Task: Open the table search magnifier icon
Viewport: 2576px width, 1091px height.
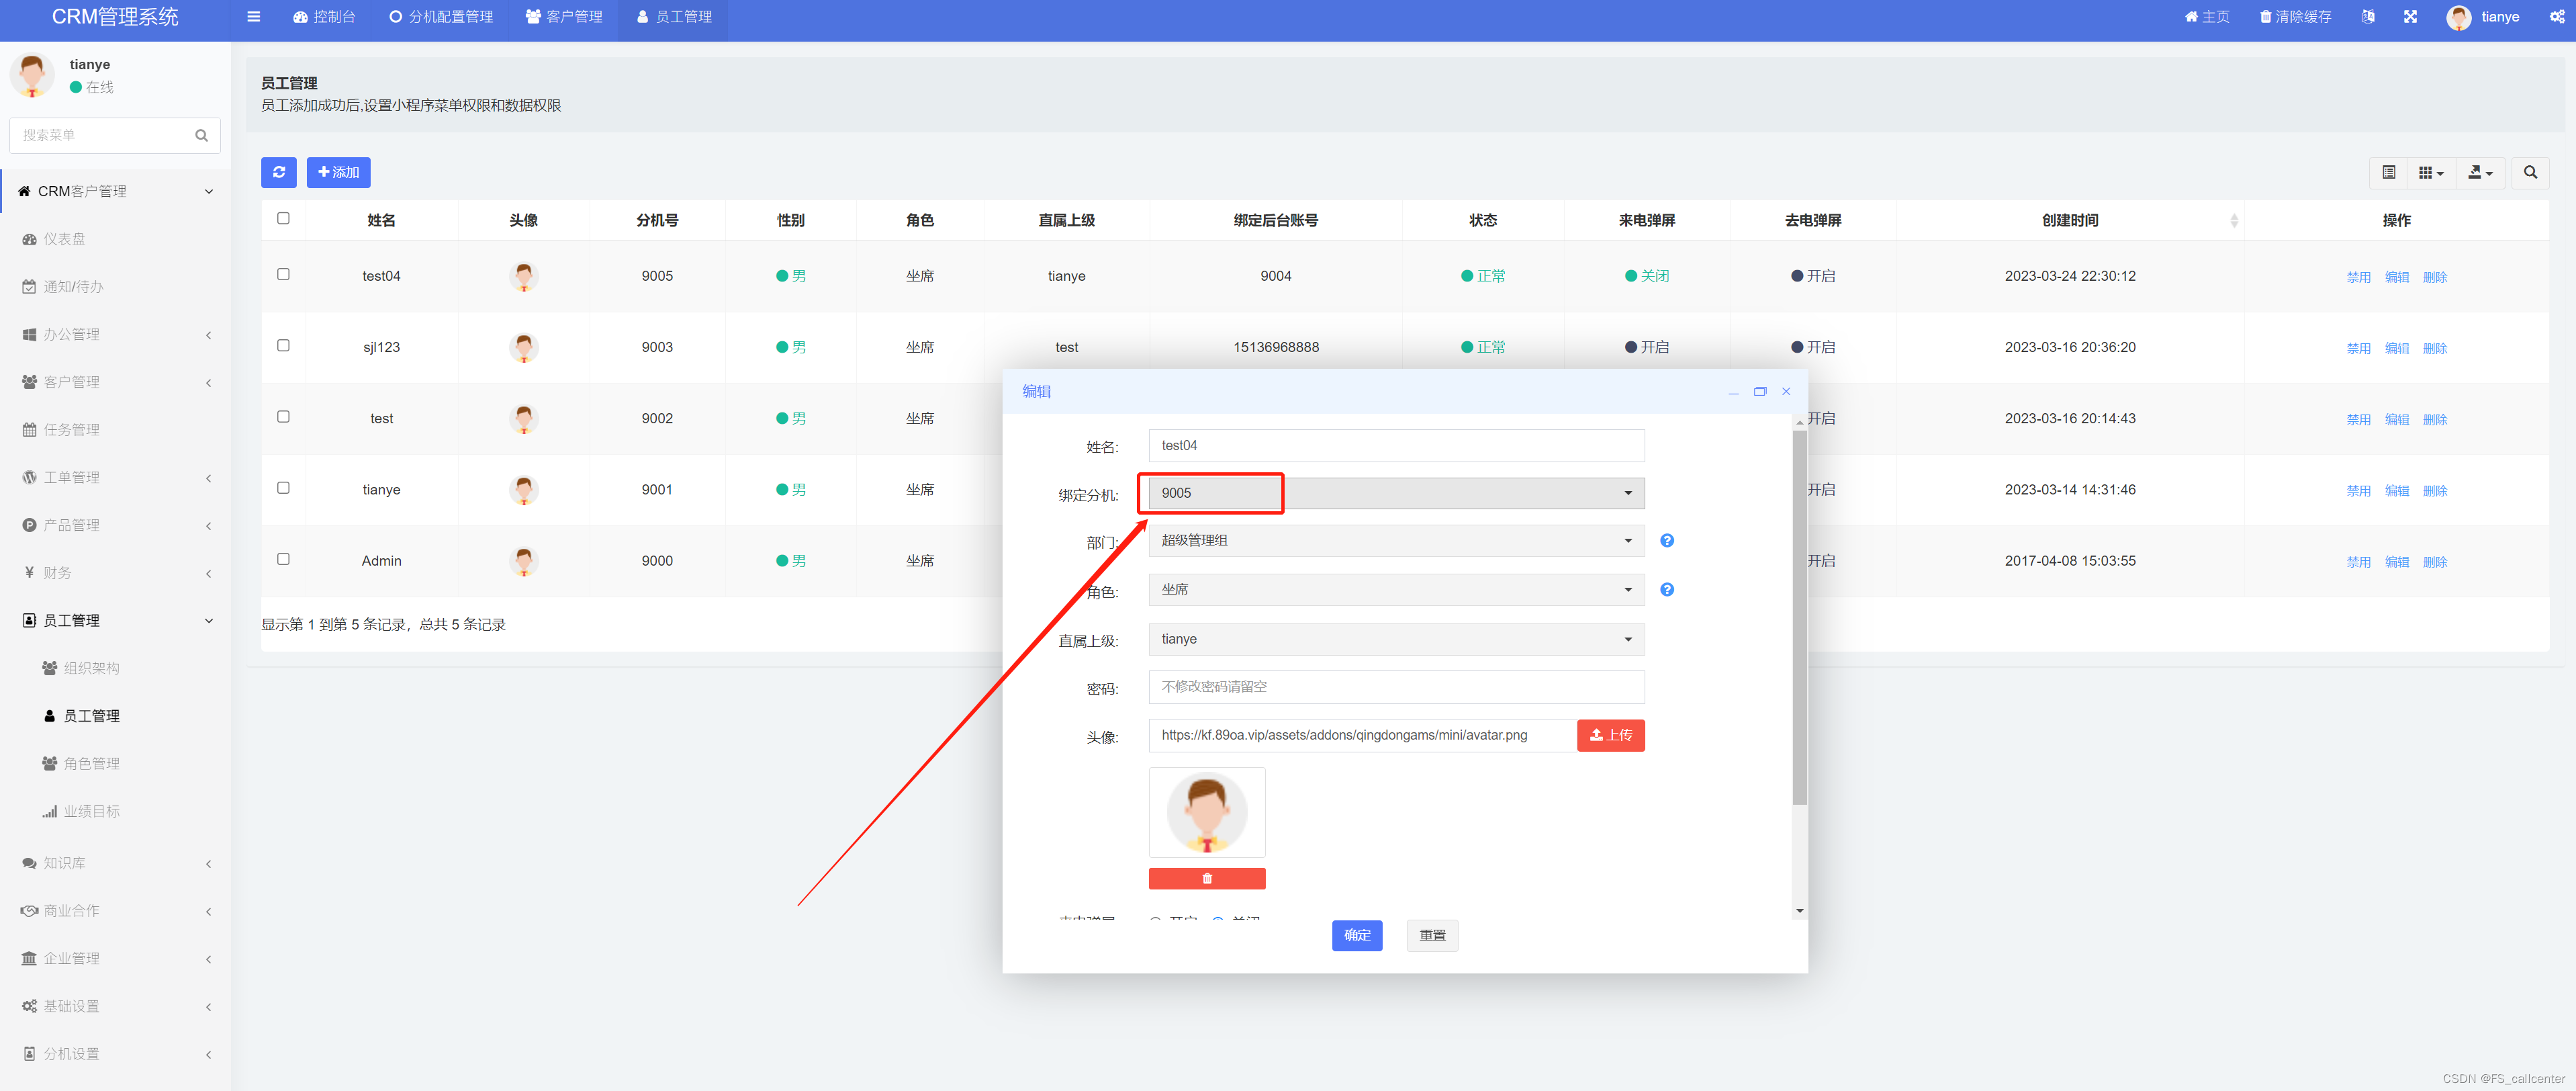Action: pos(2530,172)
